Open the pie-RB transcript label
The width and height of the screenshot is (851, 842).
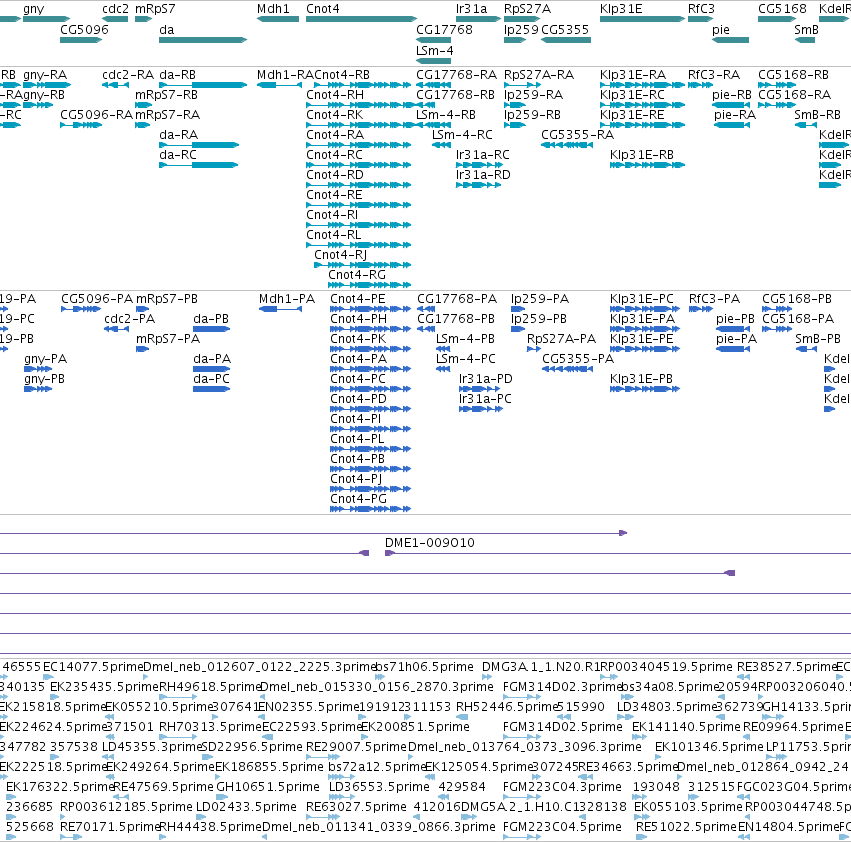(732, 94)
